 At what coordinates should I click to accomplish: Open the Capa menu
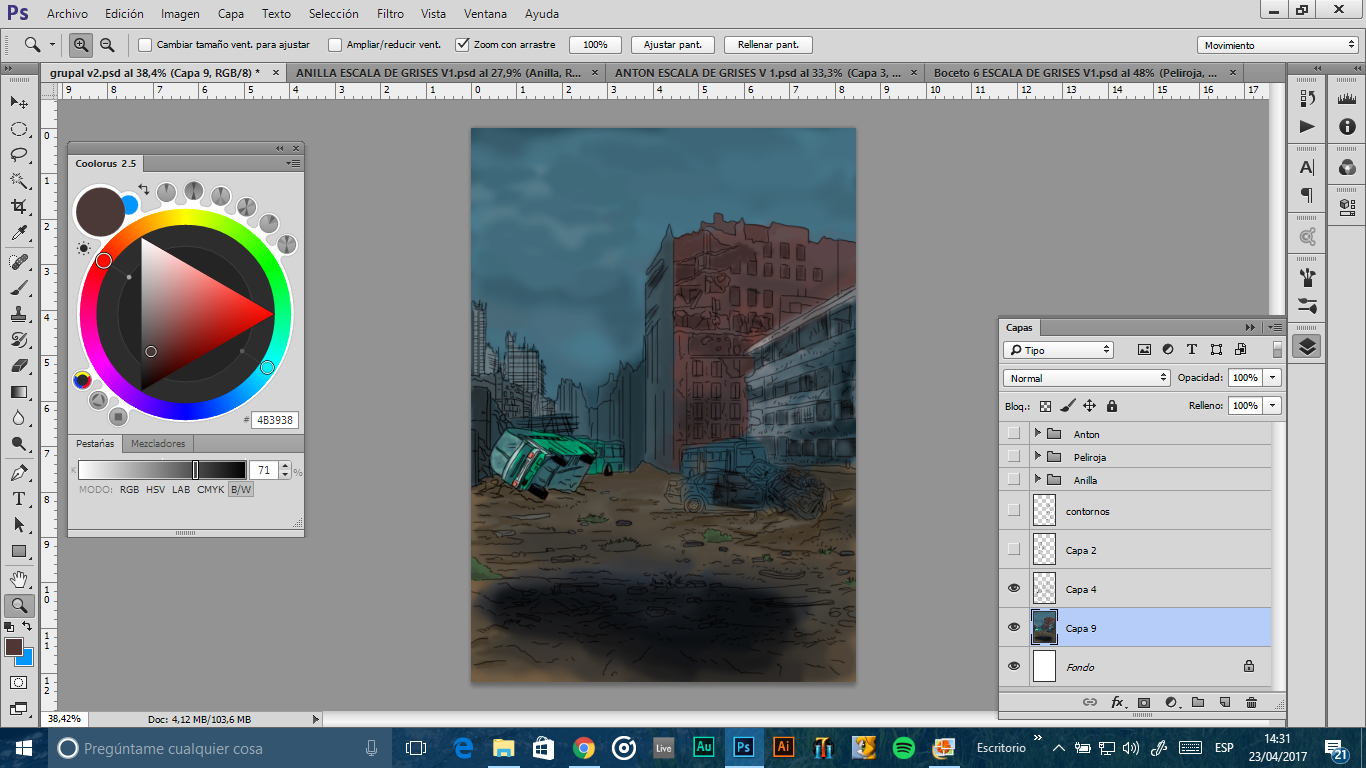point(231,14)
